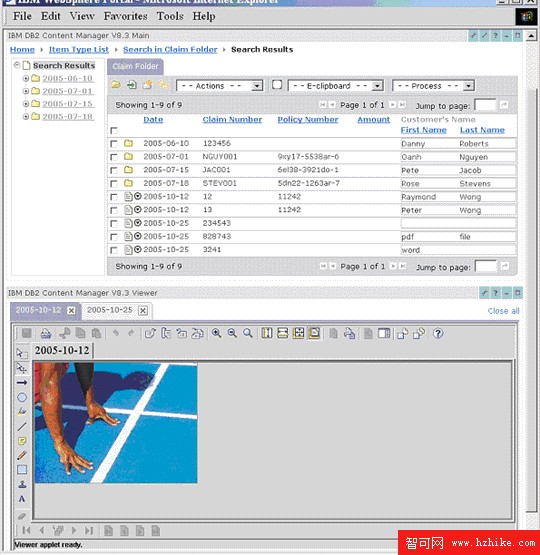Click the print icon in viewer toolbar
The image size is (540, 555).
tap(46, 333)
